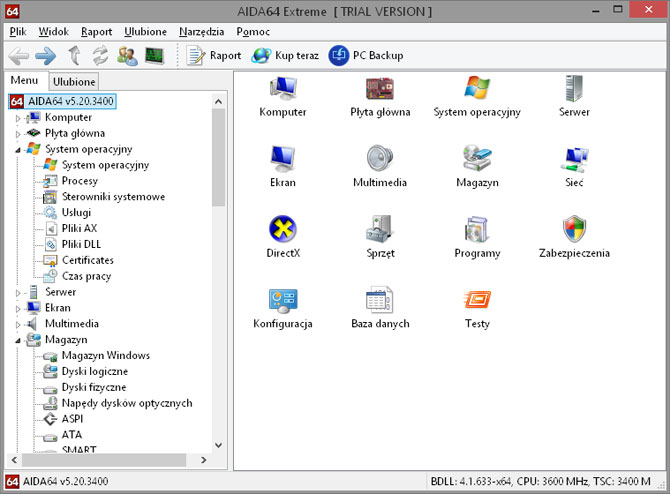Collapse the System operacyjny tree node
This screenshot has height=494, width=670.
[x=18, y=149]
